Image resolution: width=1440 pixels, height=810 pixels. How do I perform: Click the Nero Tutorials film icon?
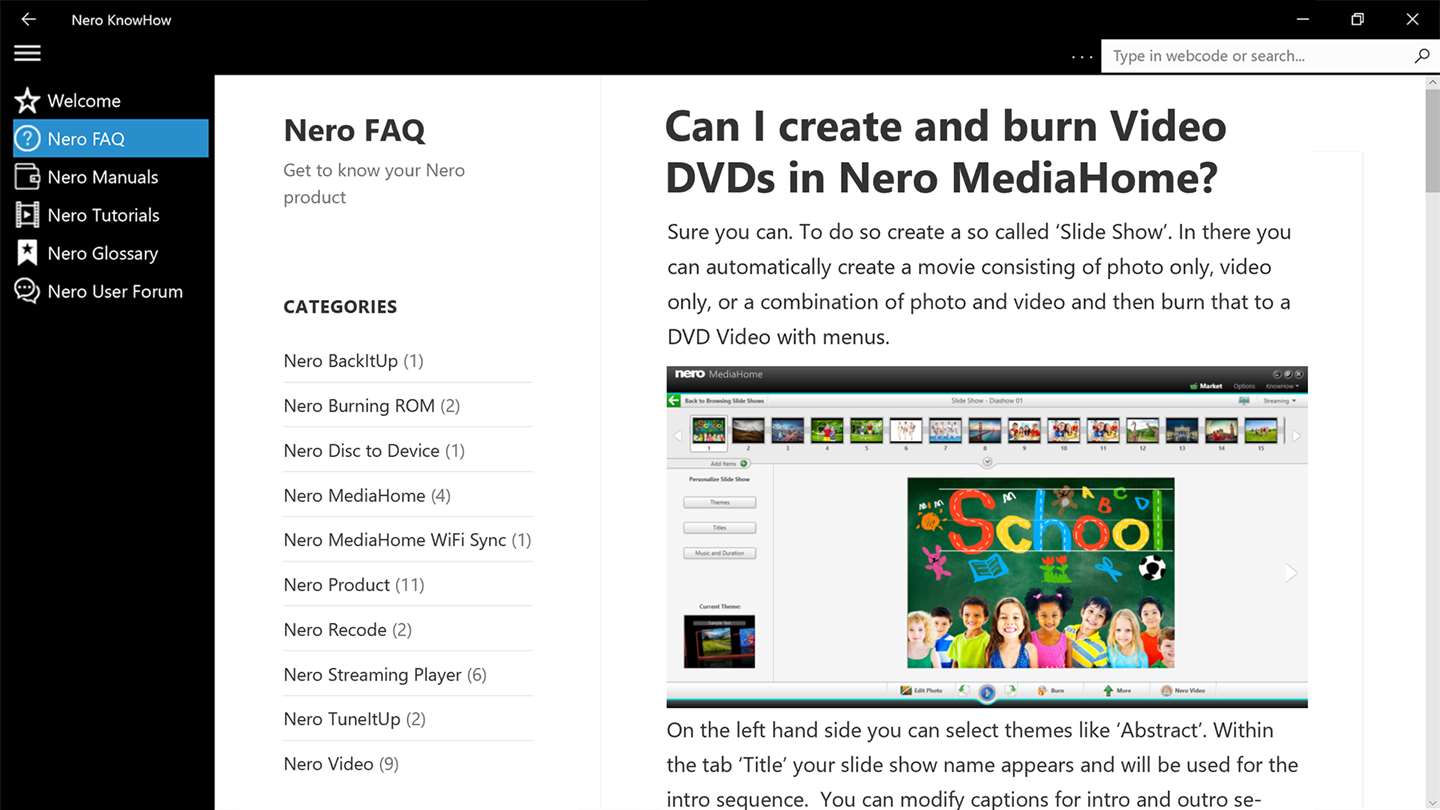click(27, 214)
